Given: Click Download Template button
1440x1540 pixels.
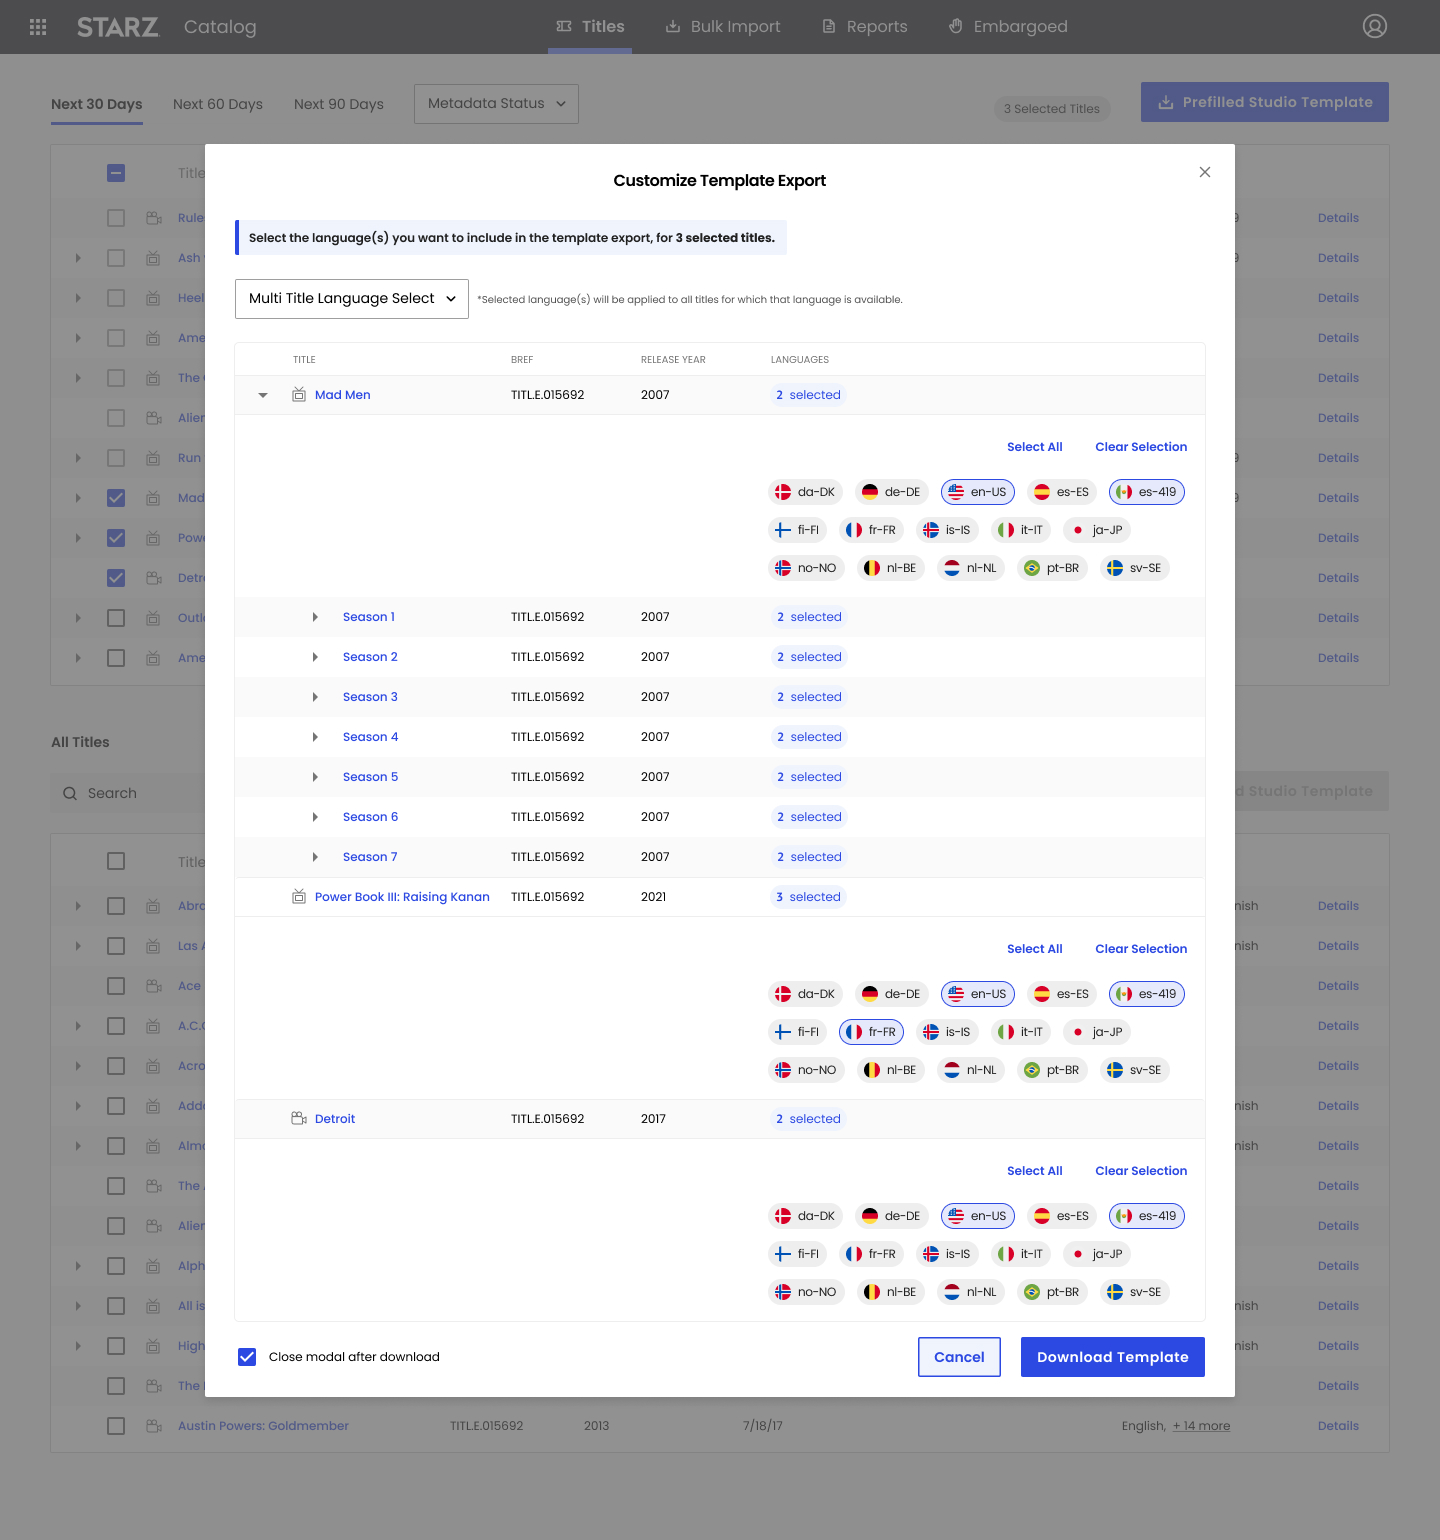Looking at the screenshot, I should coord(1113,1357).
